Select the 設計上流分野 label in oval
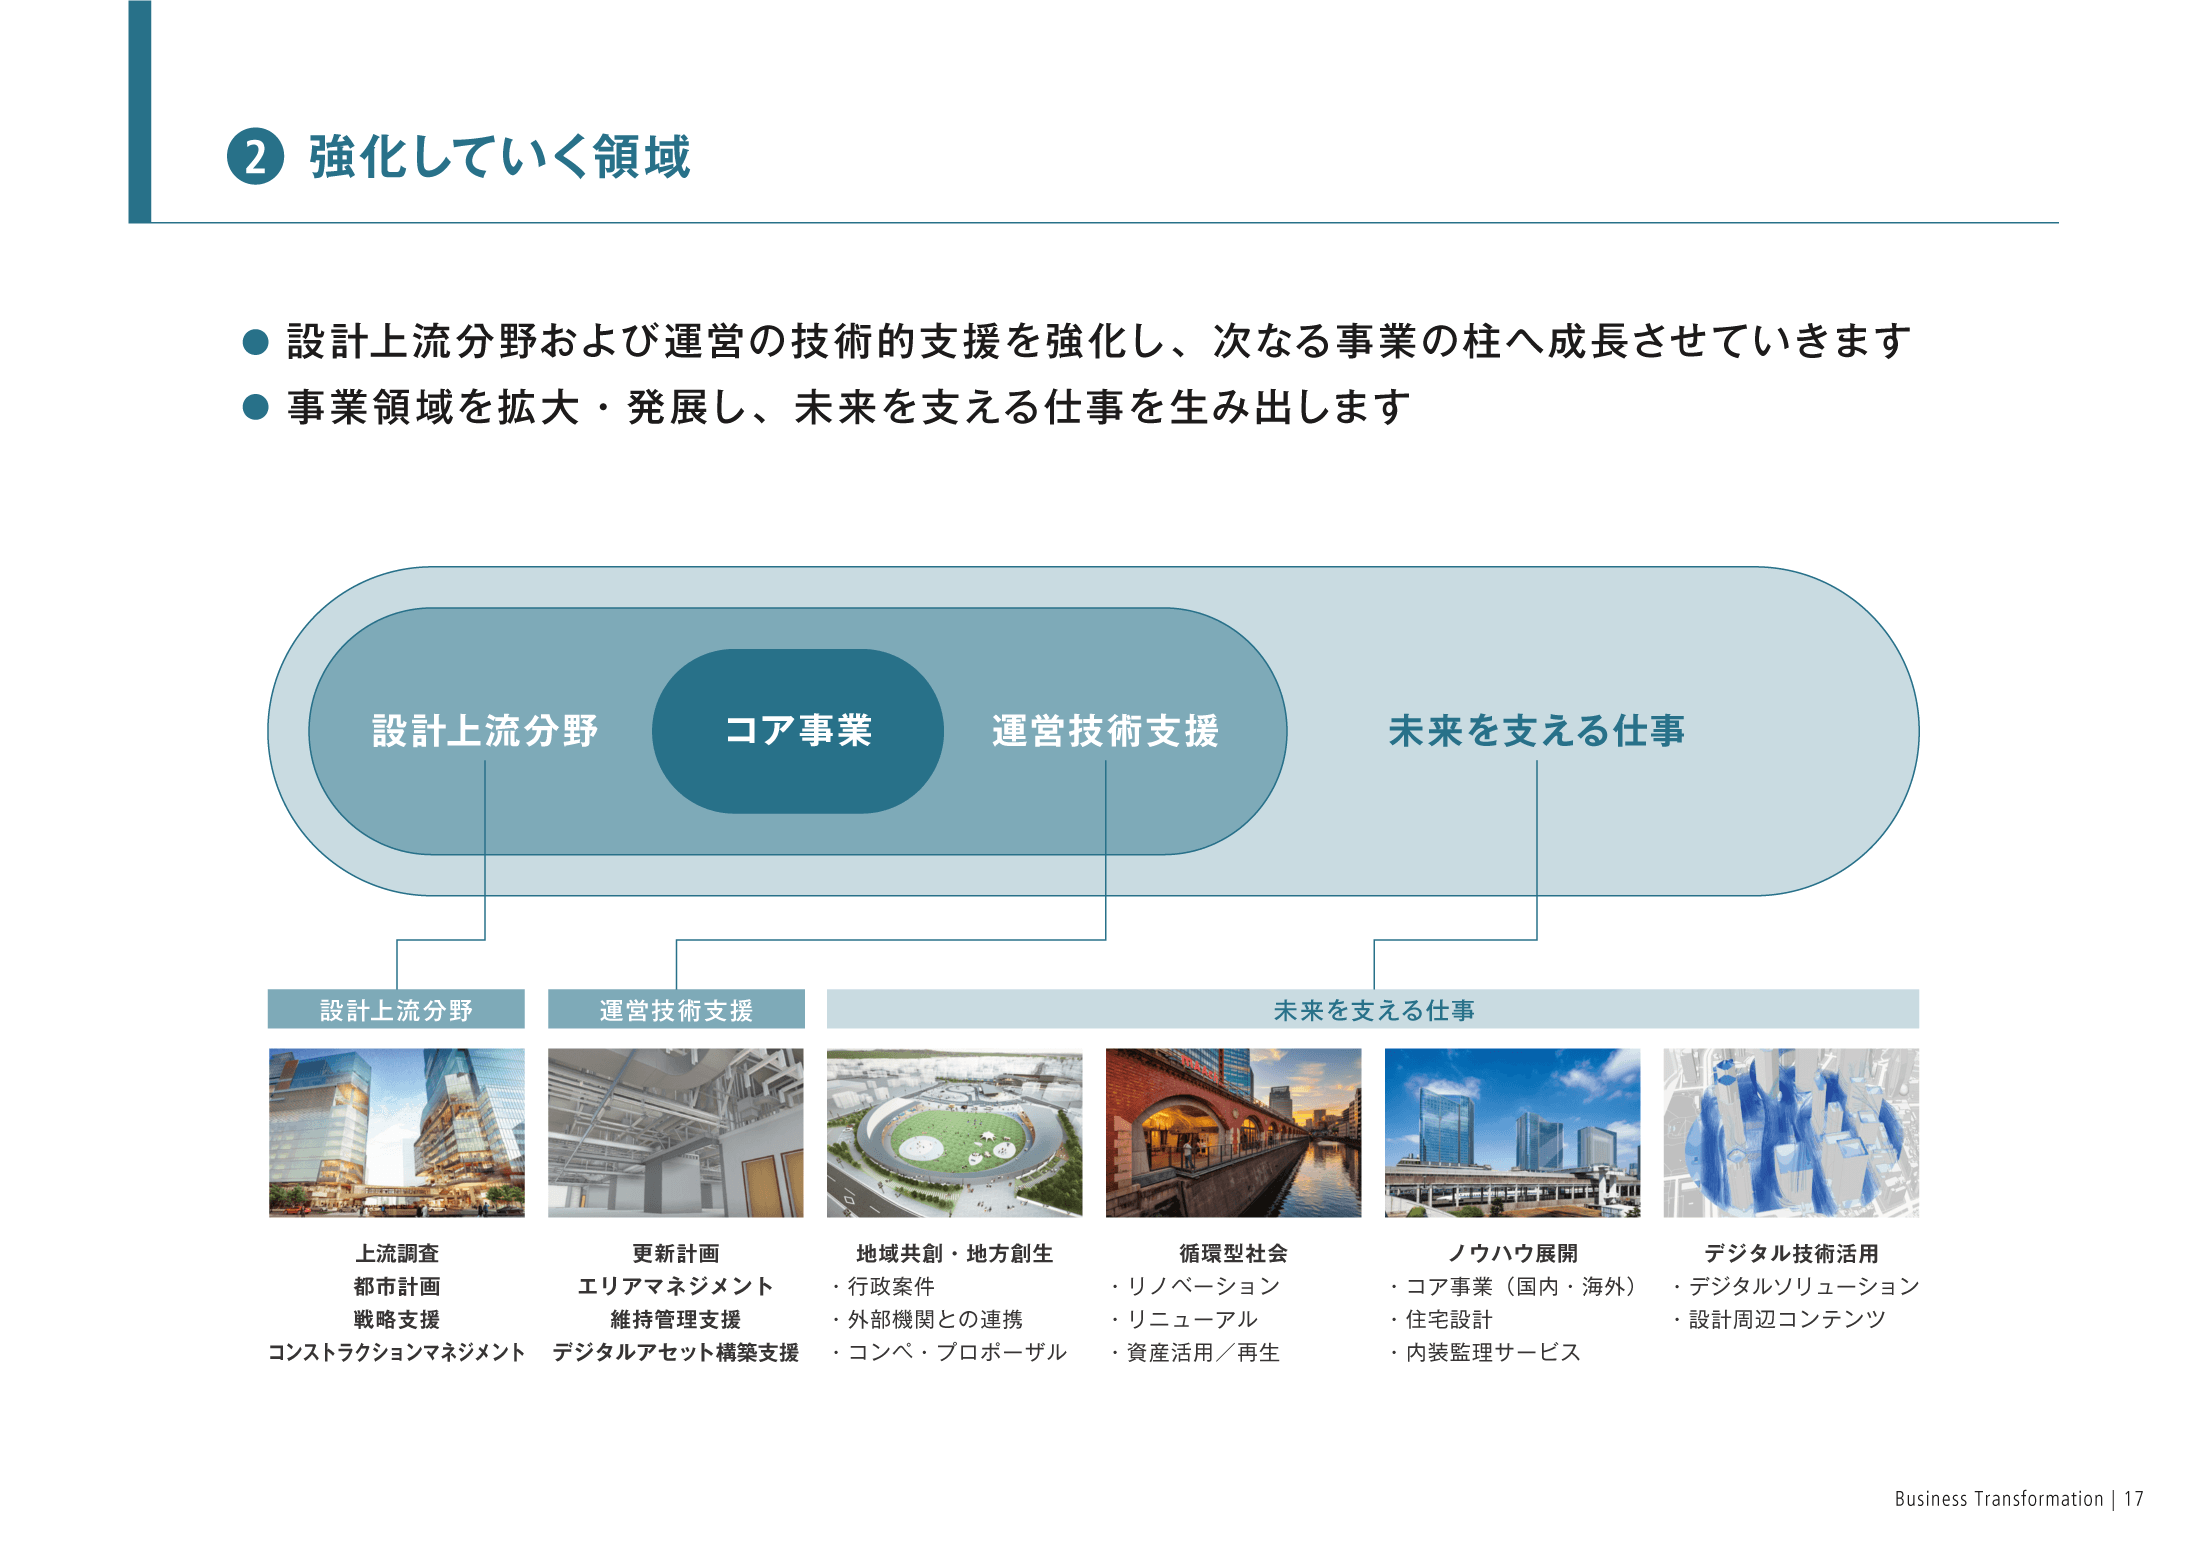 coord(485,731)
